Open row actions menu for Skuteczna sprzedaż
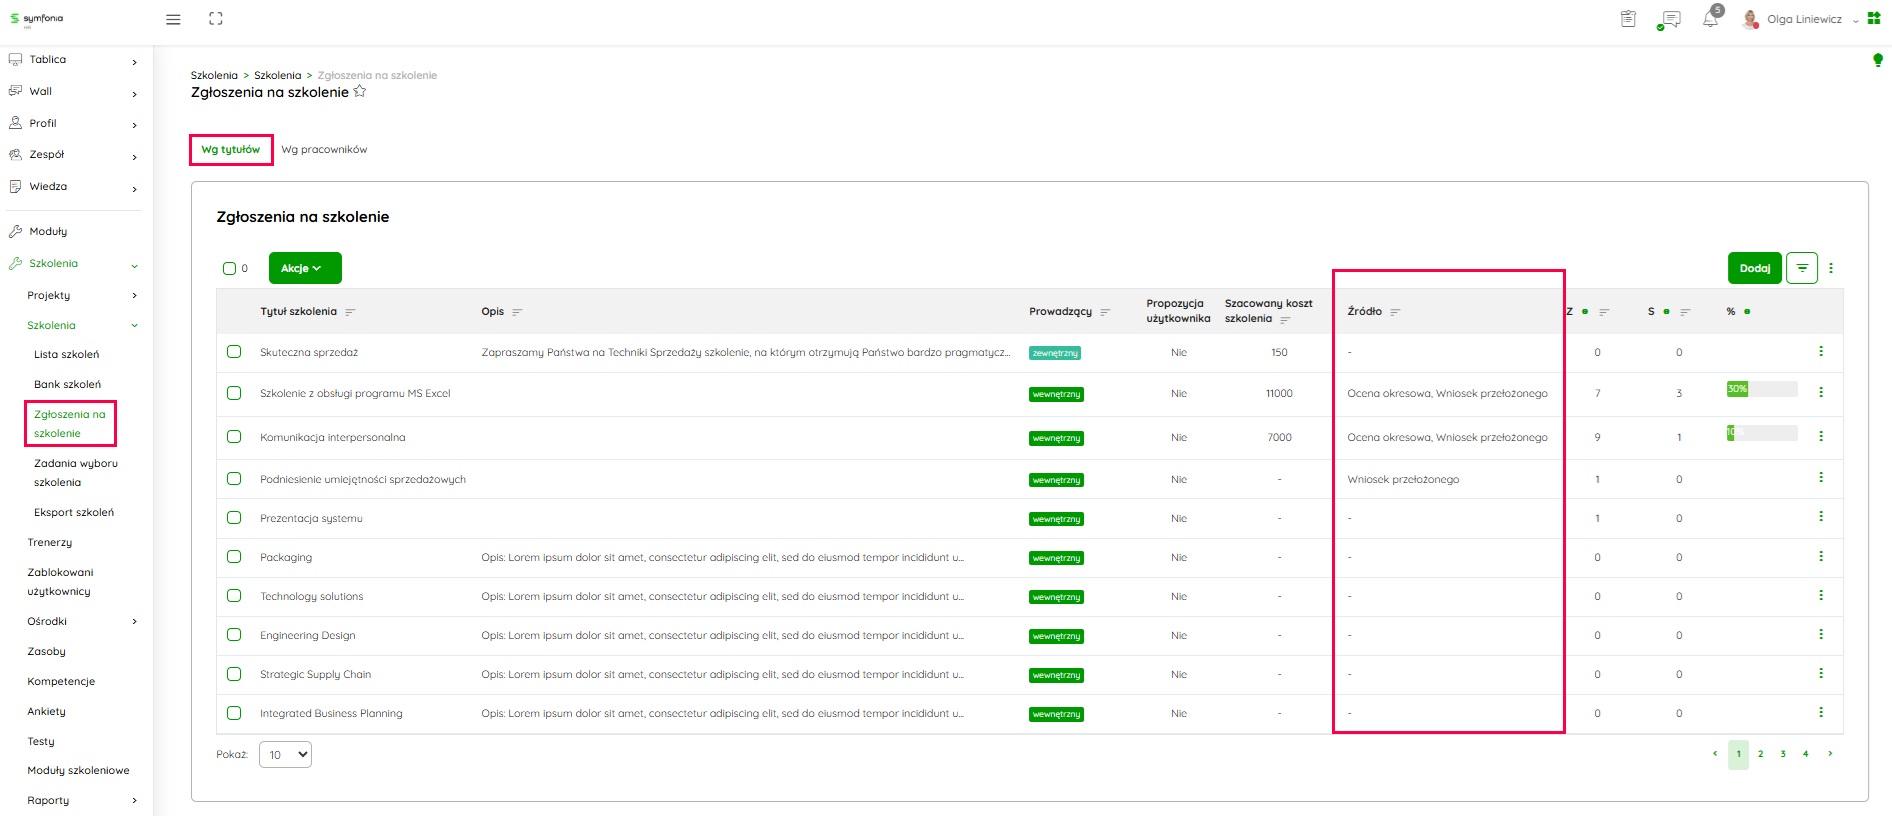1892x816 pixels. [x=1820, y=352]
